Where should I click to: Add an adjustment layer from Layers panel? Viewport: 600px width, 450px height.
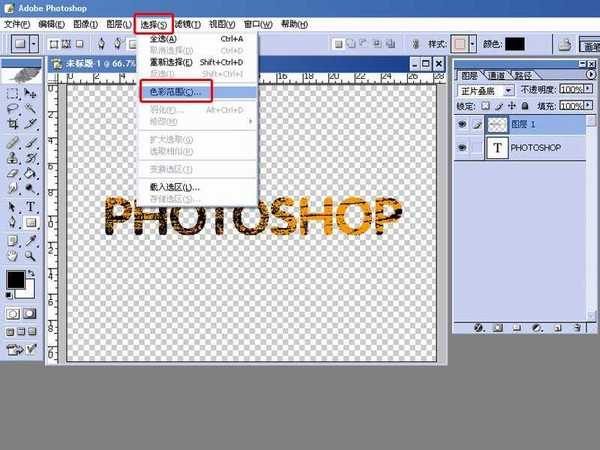(x=537, y=328)
